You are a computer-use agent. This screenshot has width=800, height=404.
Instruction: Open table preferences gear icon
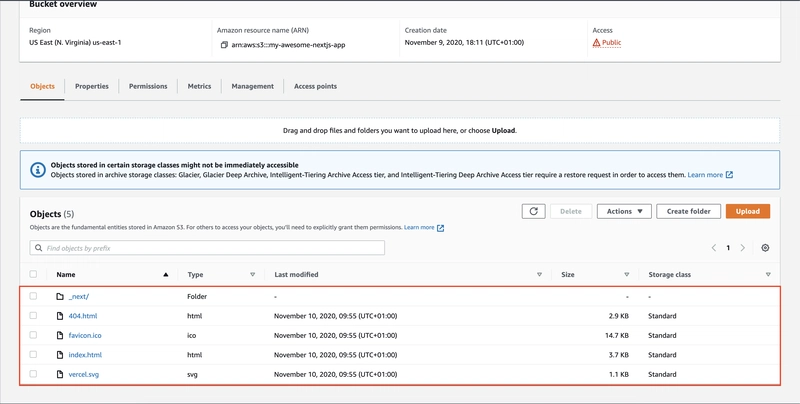tap(765, 248)
